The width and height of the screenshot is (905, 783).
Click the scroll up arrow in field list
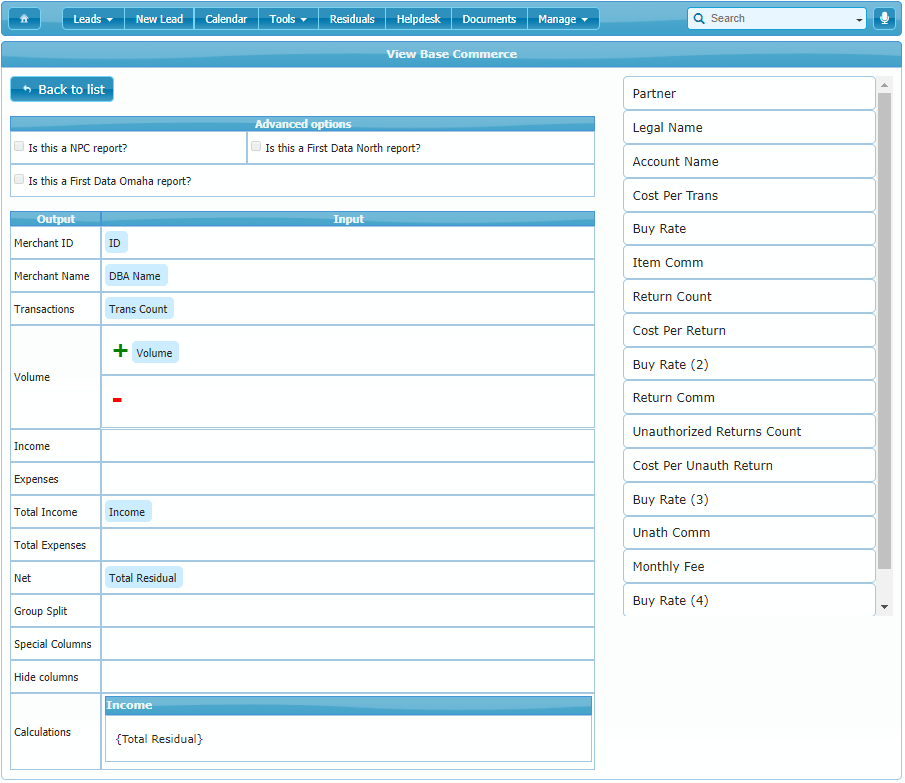(884, 86)
